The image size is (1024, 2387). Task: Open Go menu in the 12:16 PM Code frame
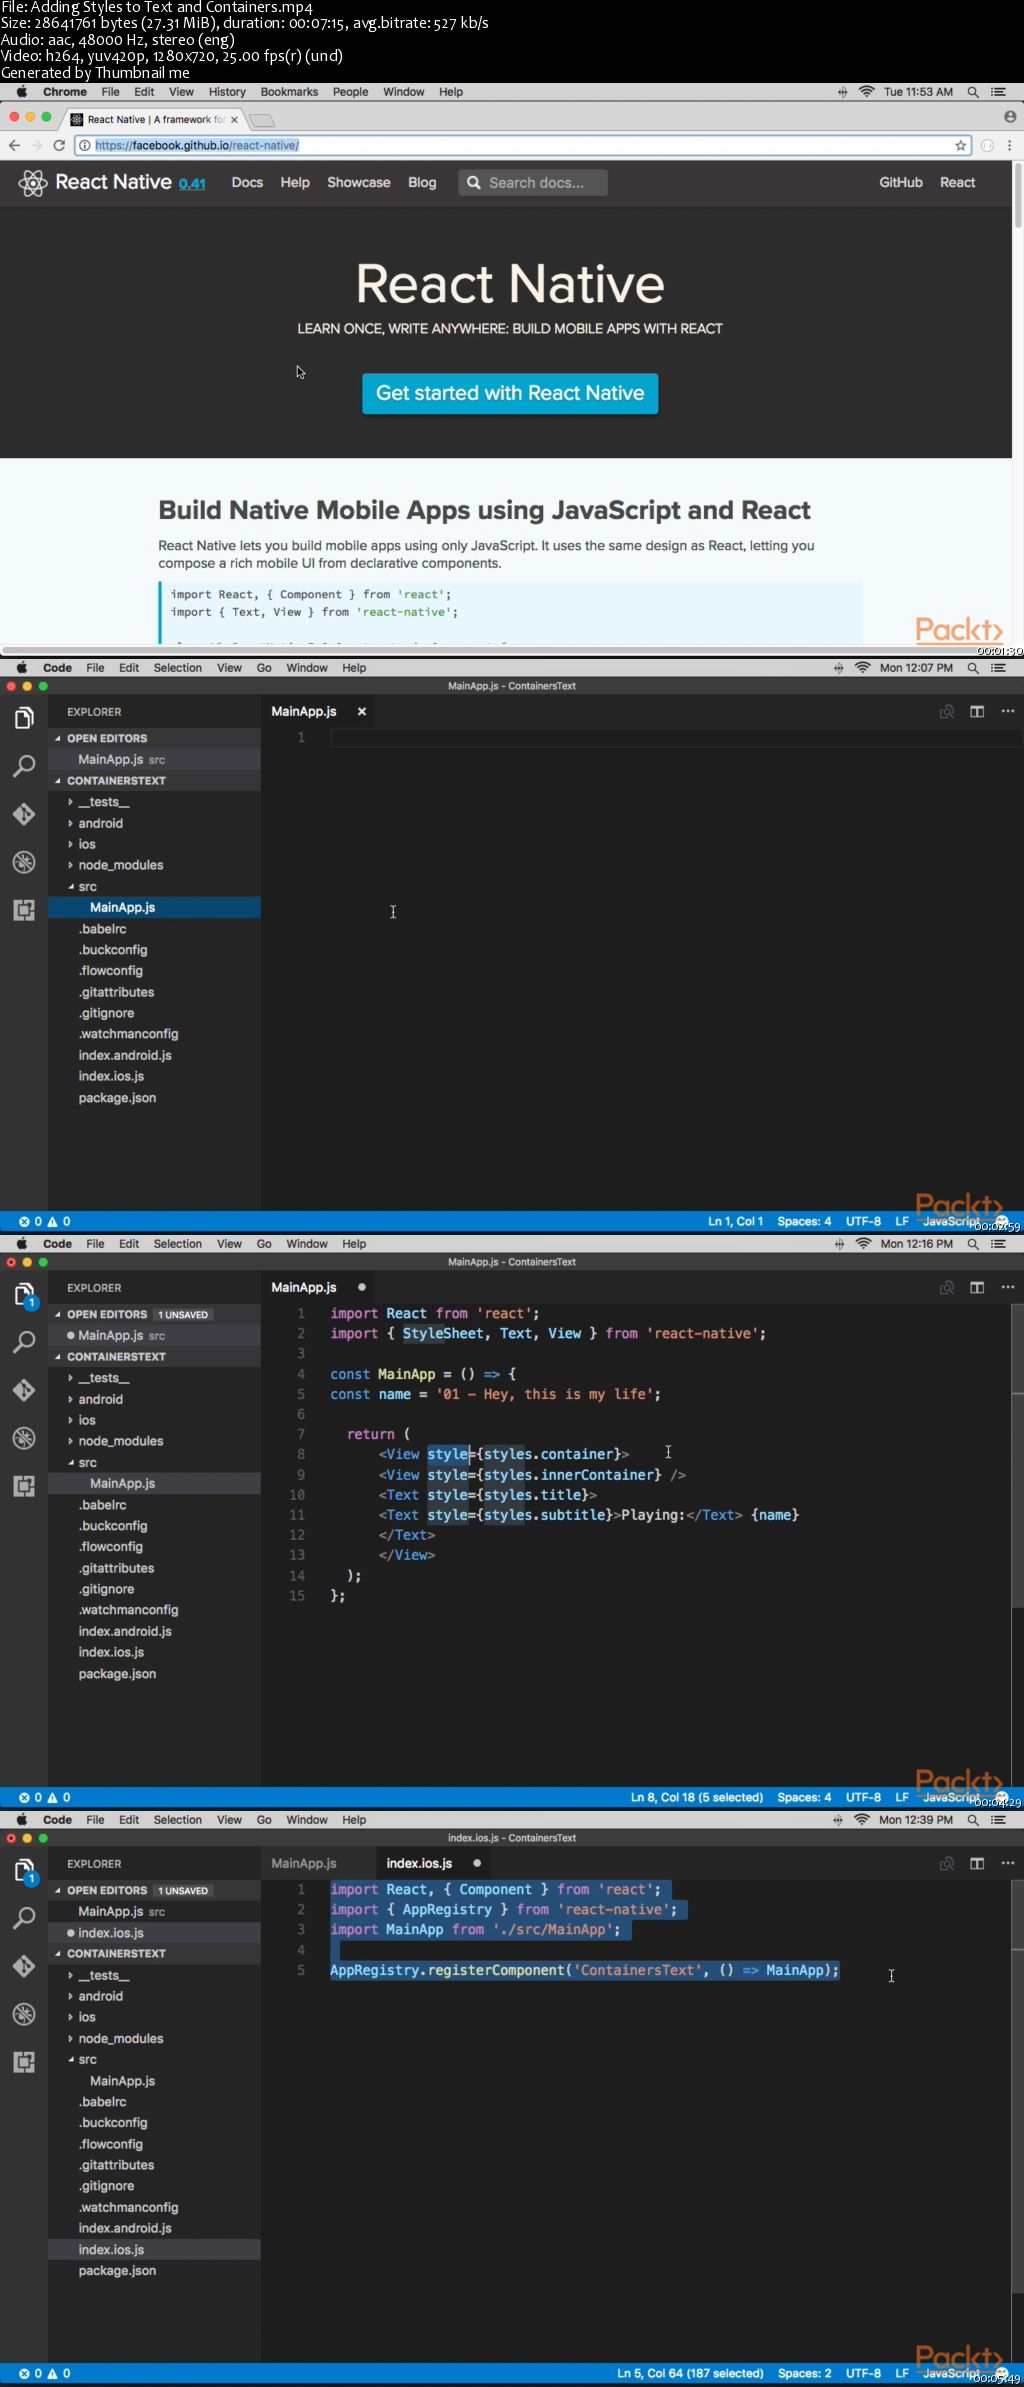[x=264, y=1244]
